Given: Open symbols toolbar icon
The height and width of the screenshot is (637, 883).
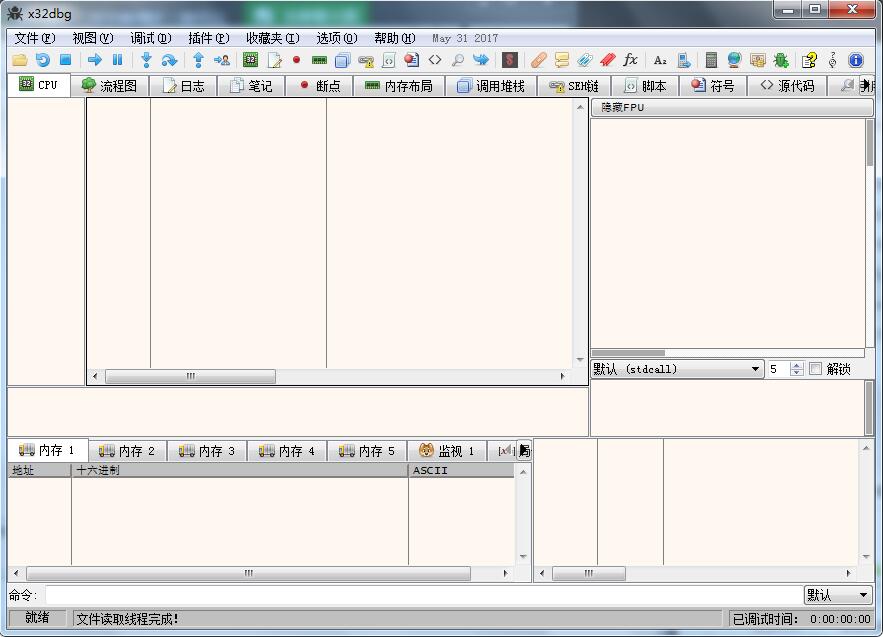Looking at the screenshot, I should (412, 60).
